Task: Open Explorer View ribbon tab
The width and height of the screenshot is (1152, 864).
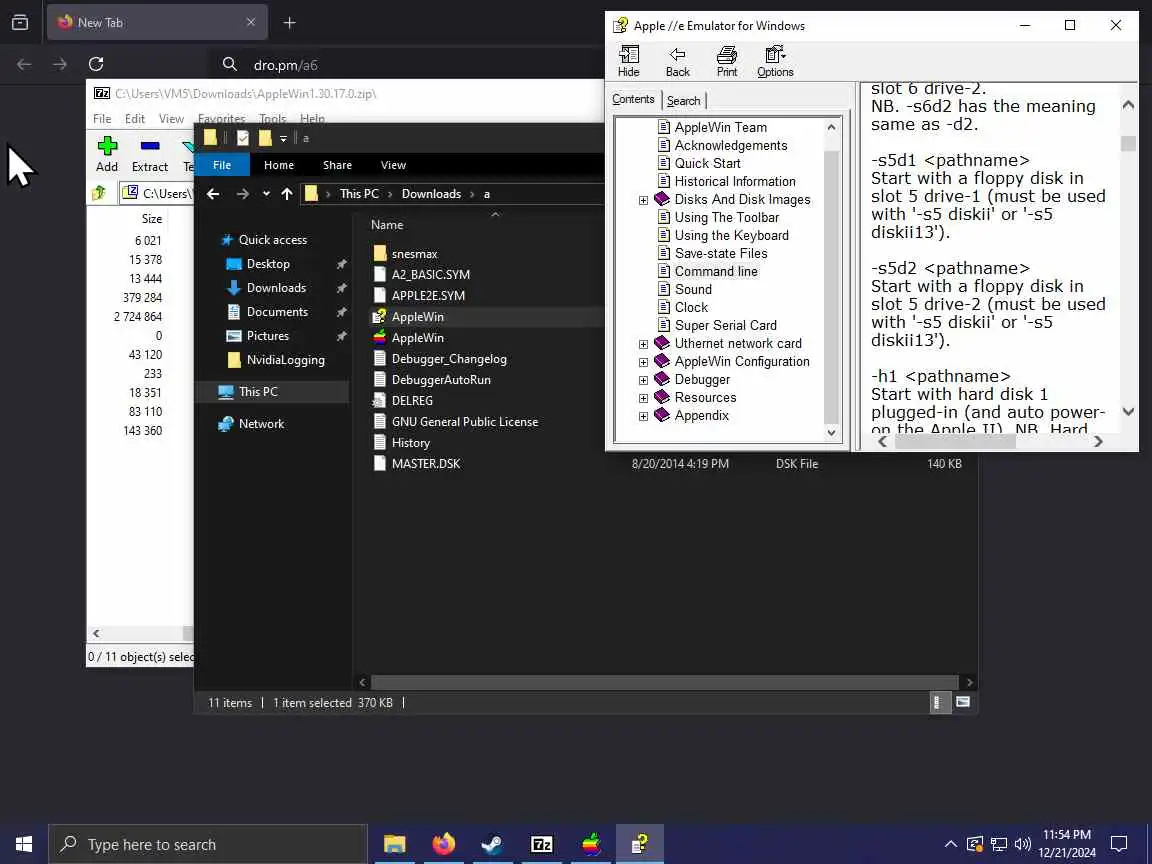Action: [393, 165]
